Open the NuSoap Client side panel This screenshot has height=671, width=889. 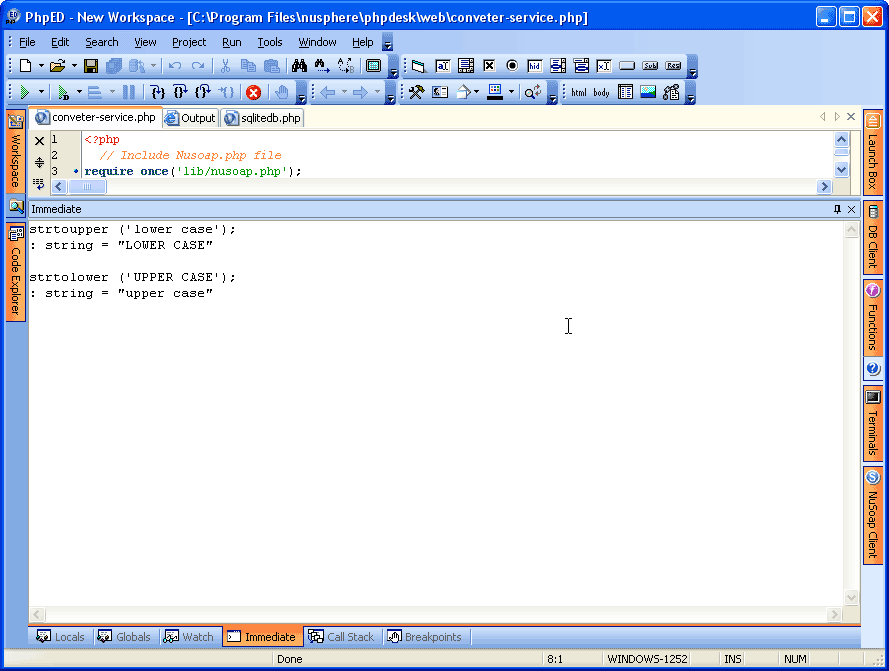click(872, 515)
